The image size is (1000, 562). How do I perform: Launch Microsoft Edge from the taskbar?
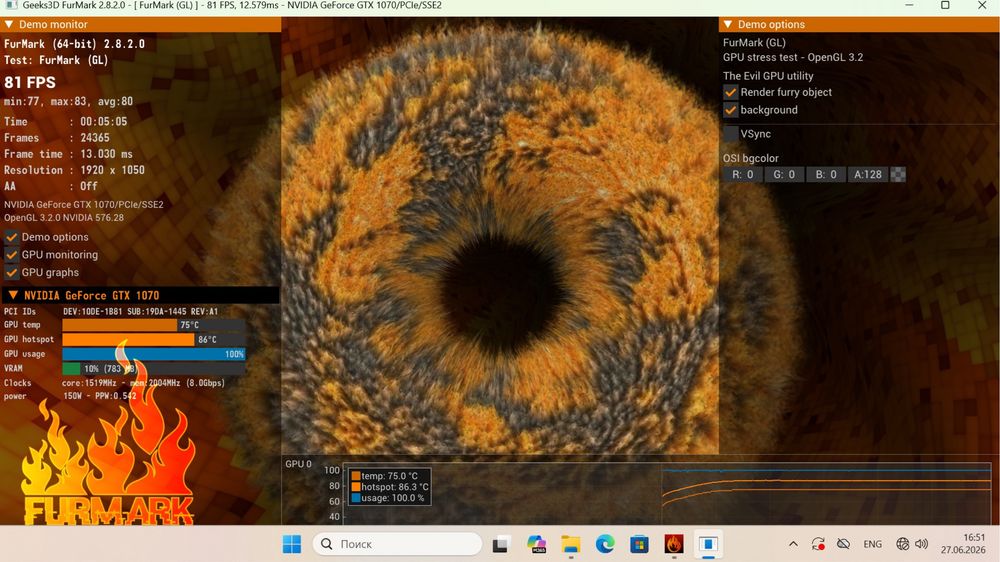(605, 544)
